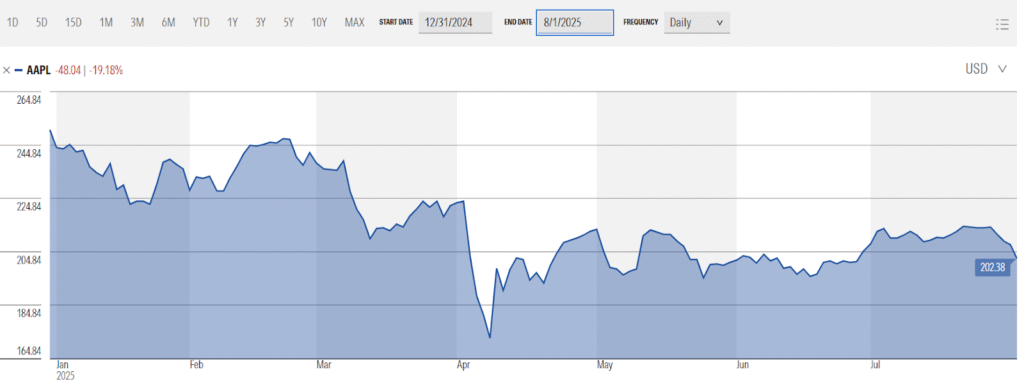Remove AAPL series with the X icon
Screen dimensions: 1024x386
6,70
